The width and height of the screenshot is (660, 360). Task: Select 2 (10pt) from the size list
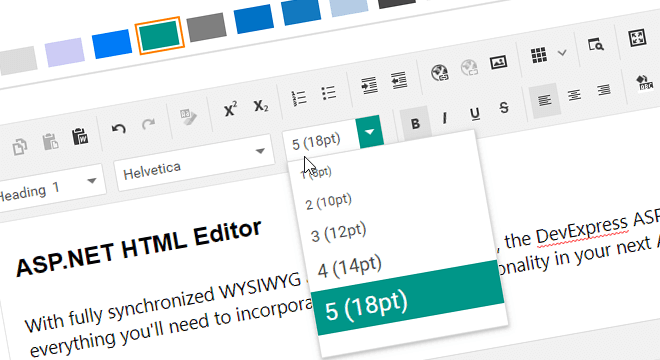(x=329, y=202)
